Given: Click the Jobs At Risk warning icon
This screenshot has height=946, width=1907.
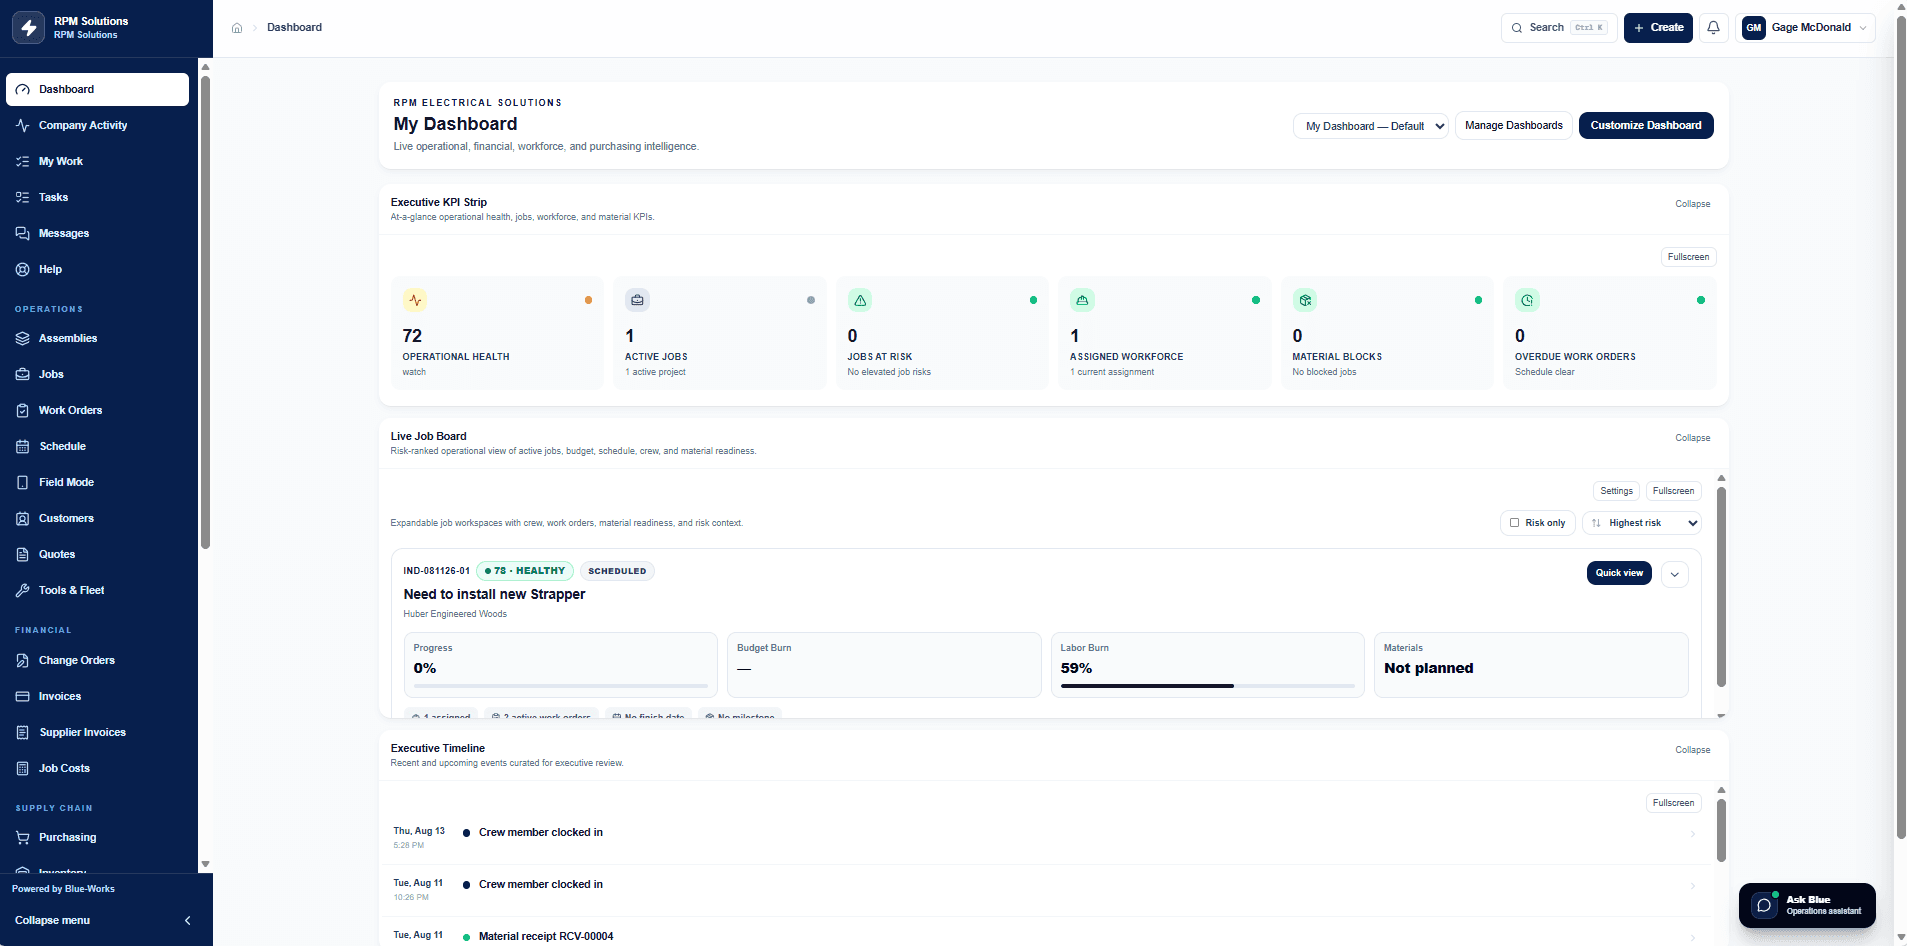Looking at the screenshot, I should coord(860,300).
